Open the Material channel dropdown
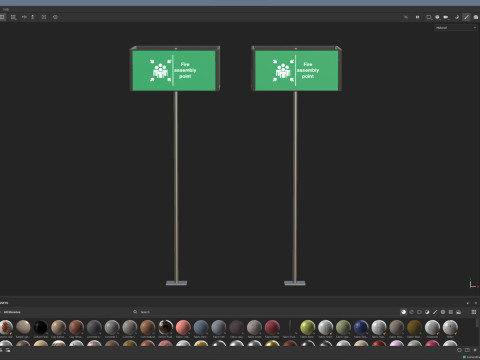The width and height of the screenshot is (480, 360). (456, 28)
